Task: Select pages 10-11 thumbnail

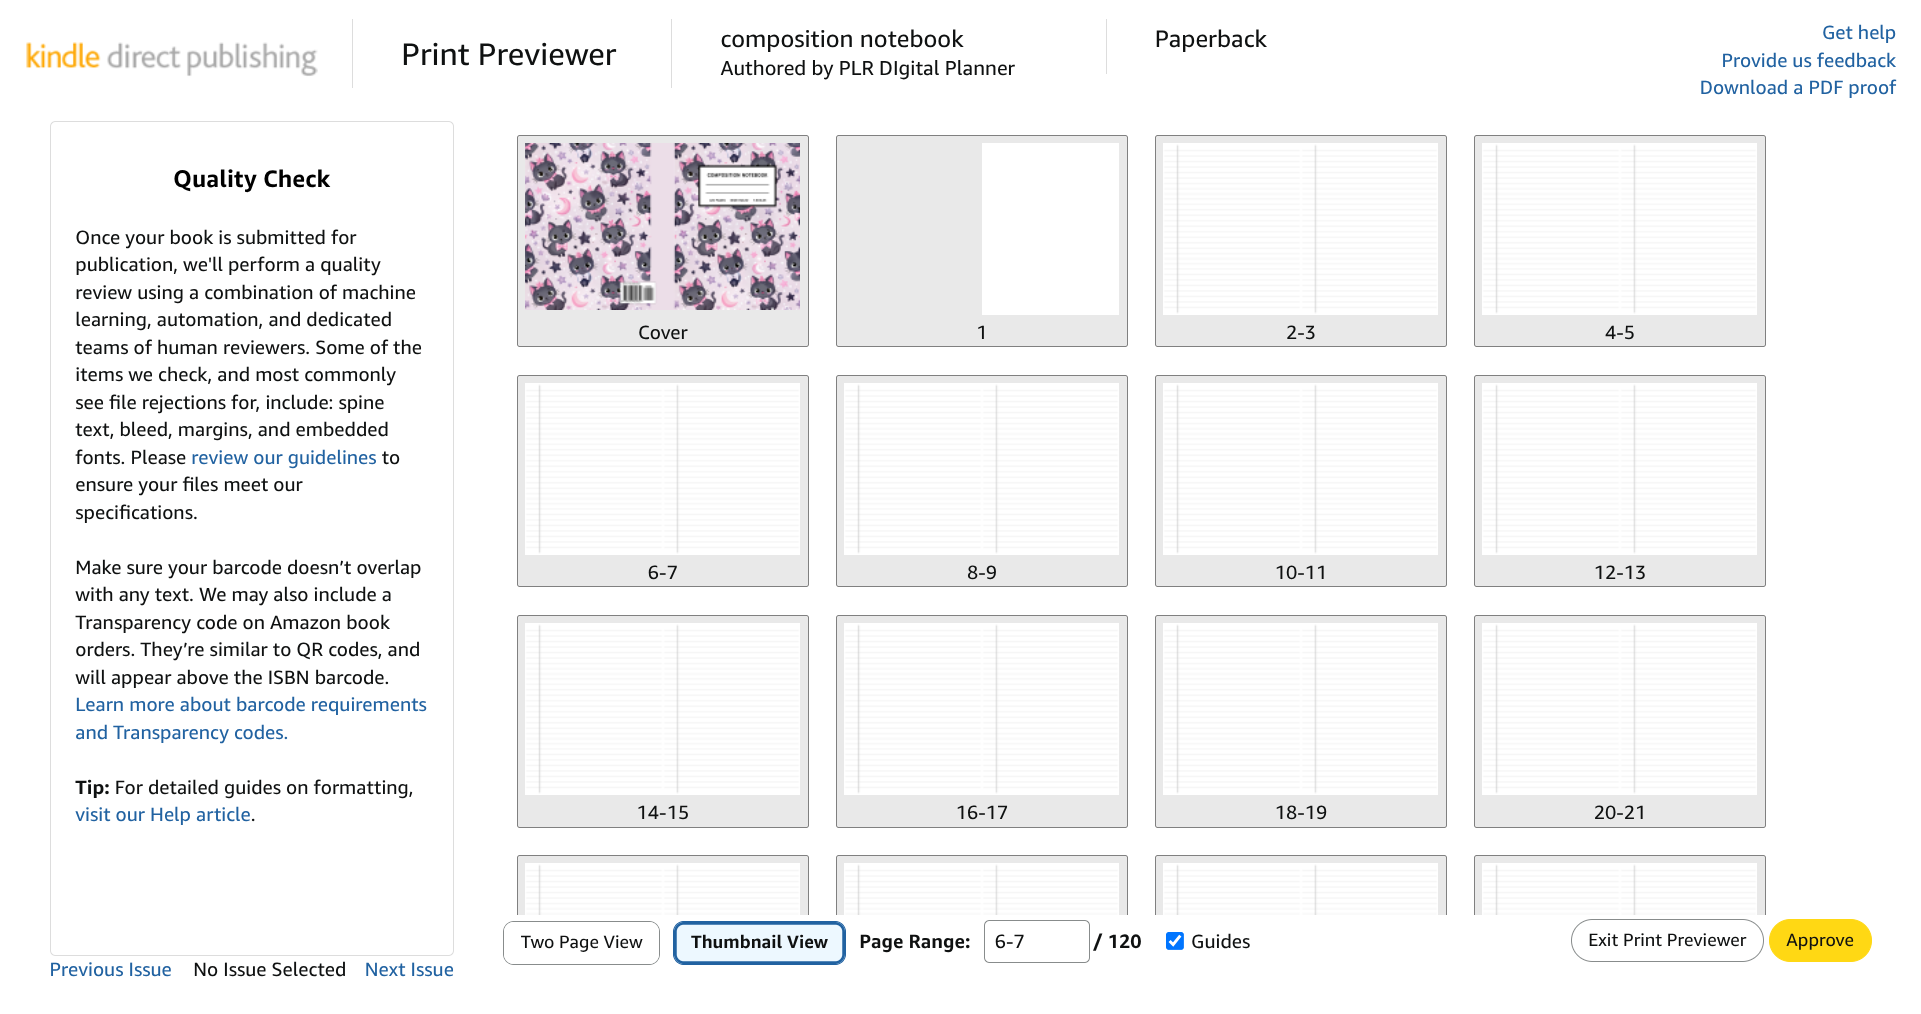Action: (1300, 481)
